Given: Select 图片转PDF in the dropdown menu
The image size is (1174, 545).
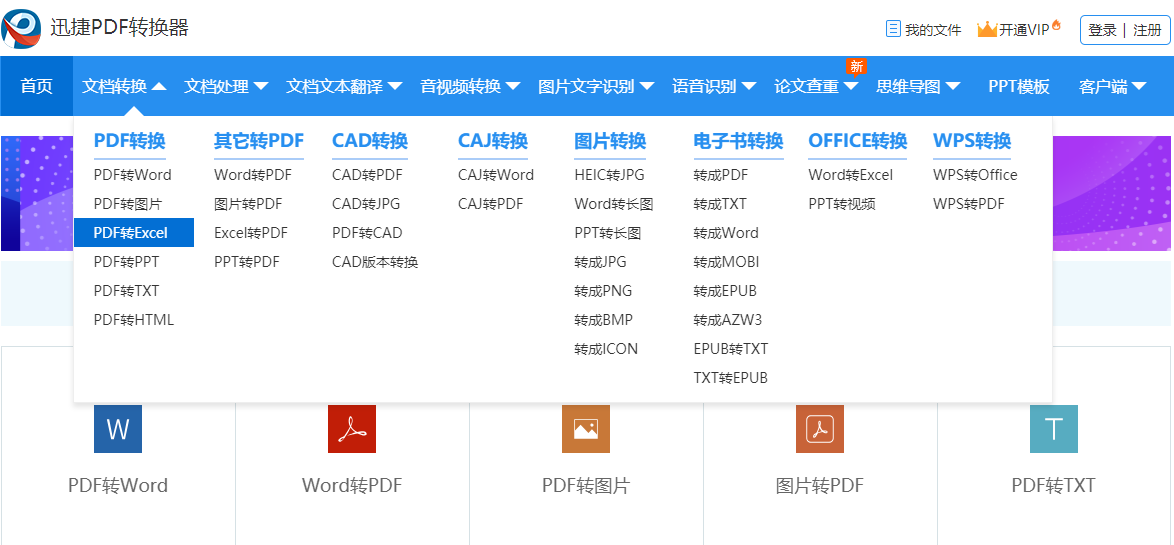Looking at the screenshot, I should (x=248, y=204).
